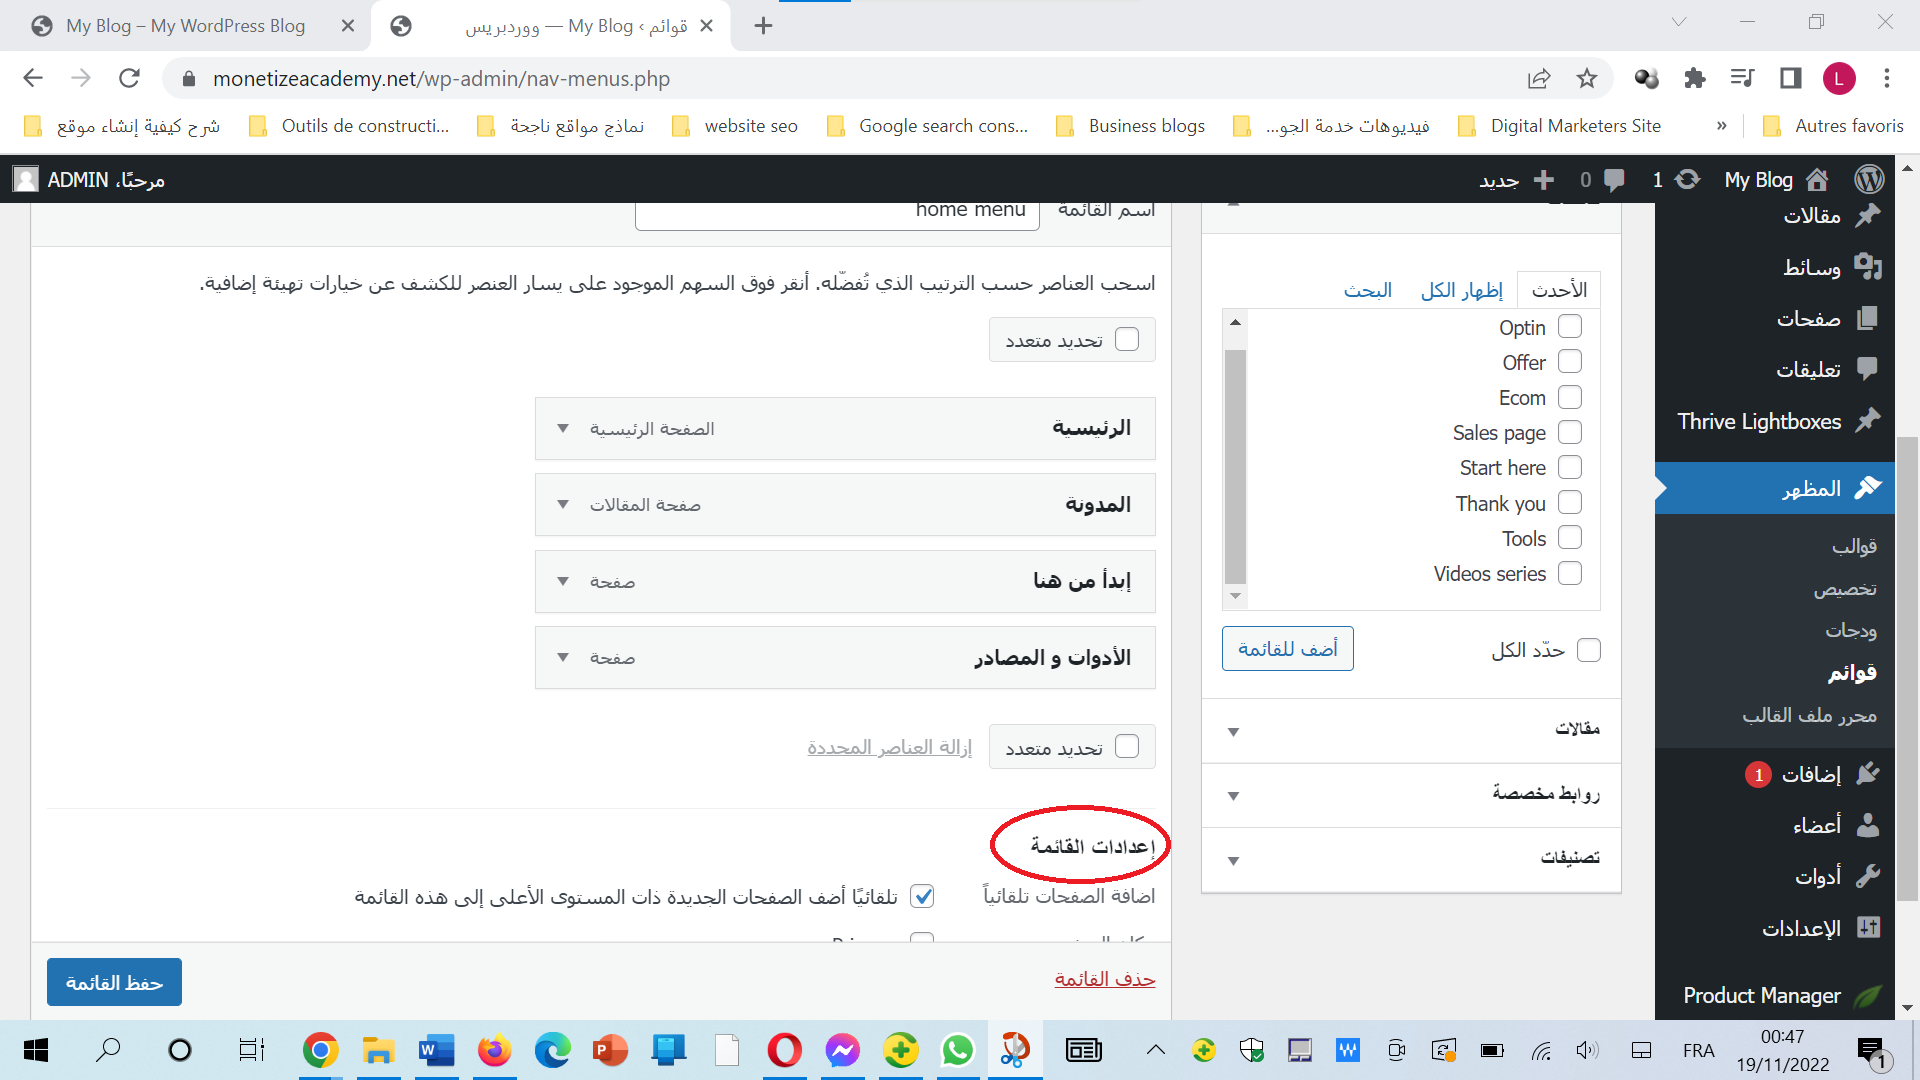Open WhatsApp from the taskbar
Viewport: 1920px width, 1080px height.
(x=957, y=1050)
